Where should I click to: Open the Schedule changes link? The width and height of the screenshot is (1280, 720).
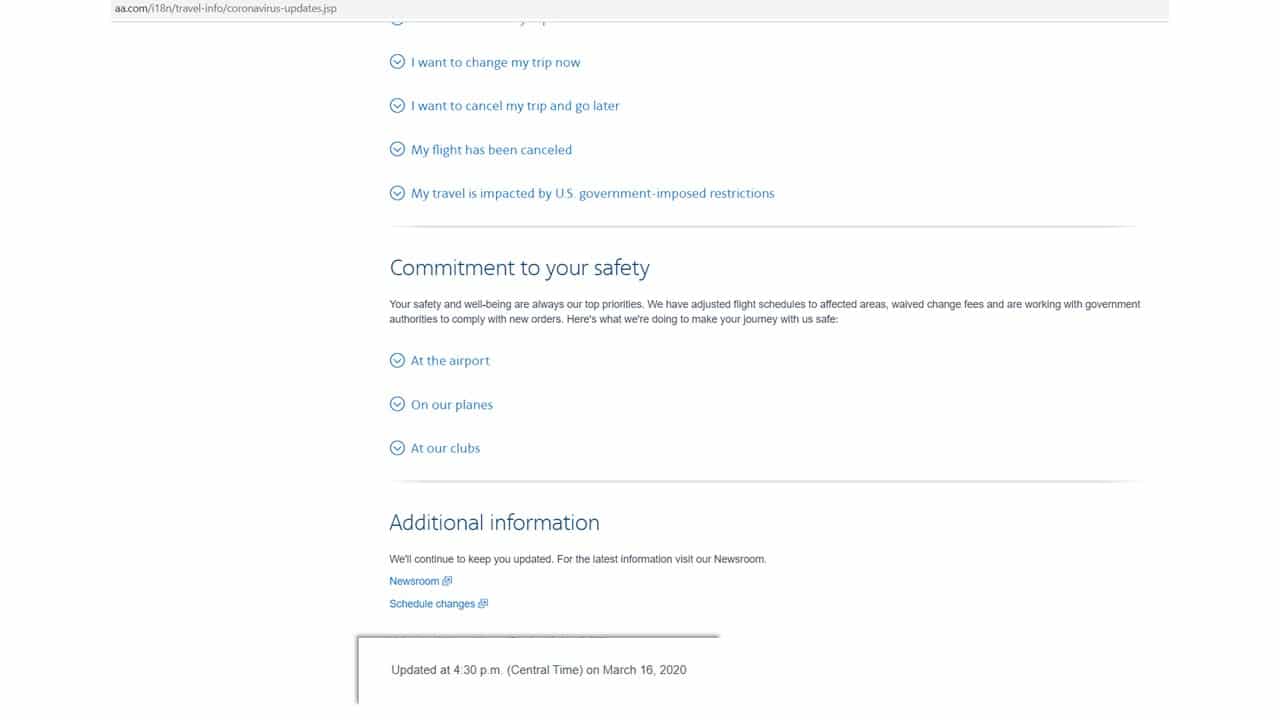tap(432, 604)
